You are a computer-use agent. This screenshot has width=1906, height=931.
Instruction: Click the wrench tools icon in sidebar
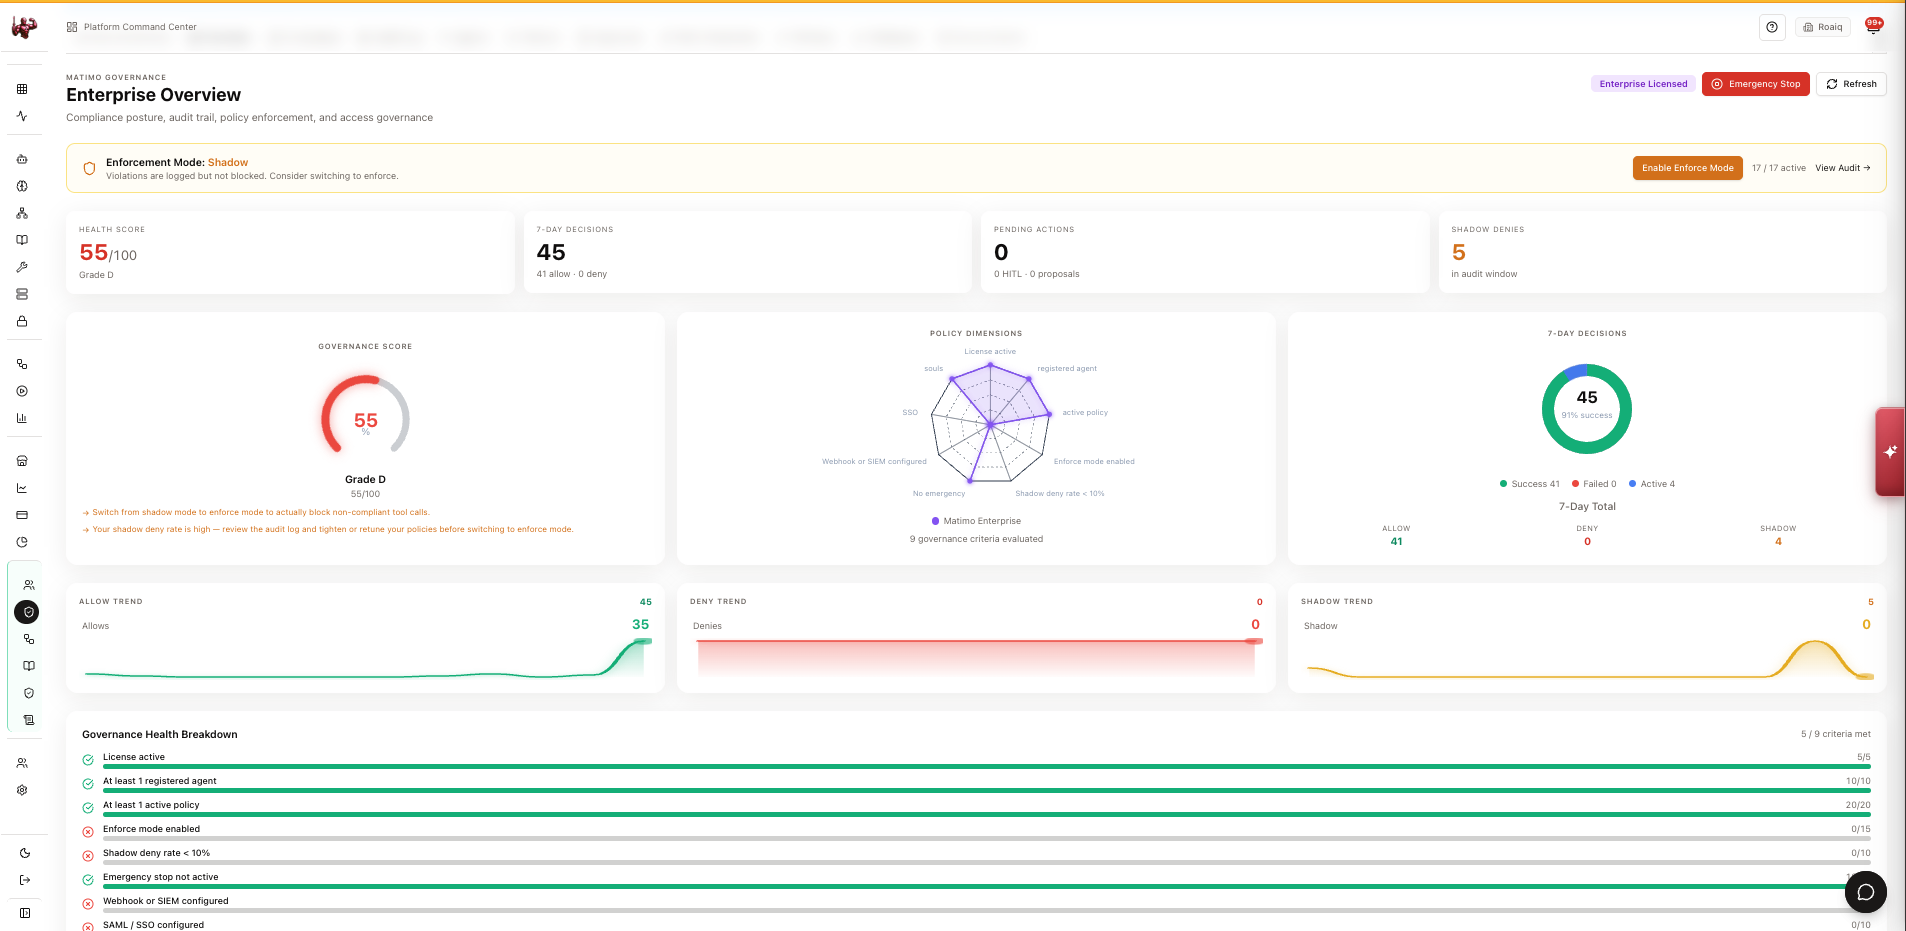click(x=22, y=267)
